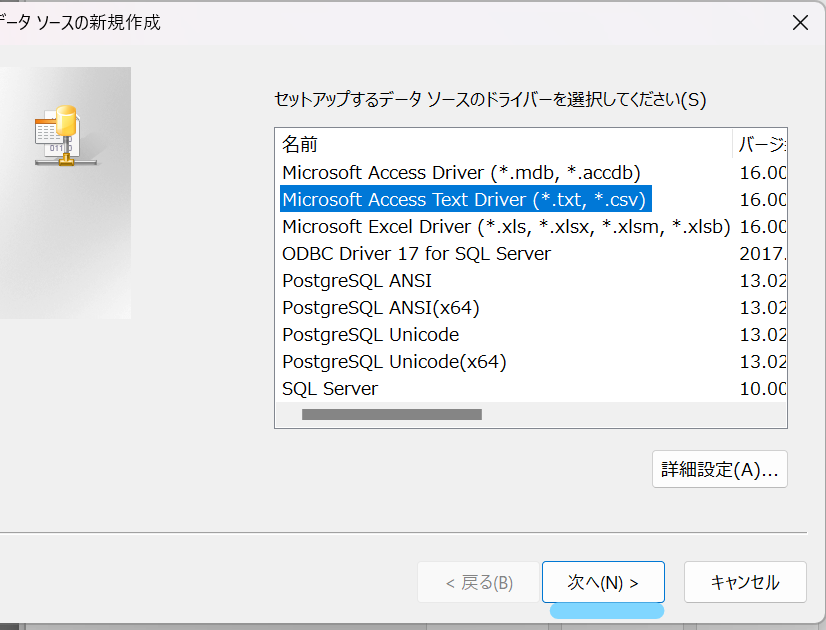
Task: Click the data source database icon
Action: coord(64,136)
